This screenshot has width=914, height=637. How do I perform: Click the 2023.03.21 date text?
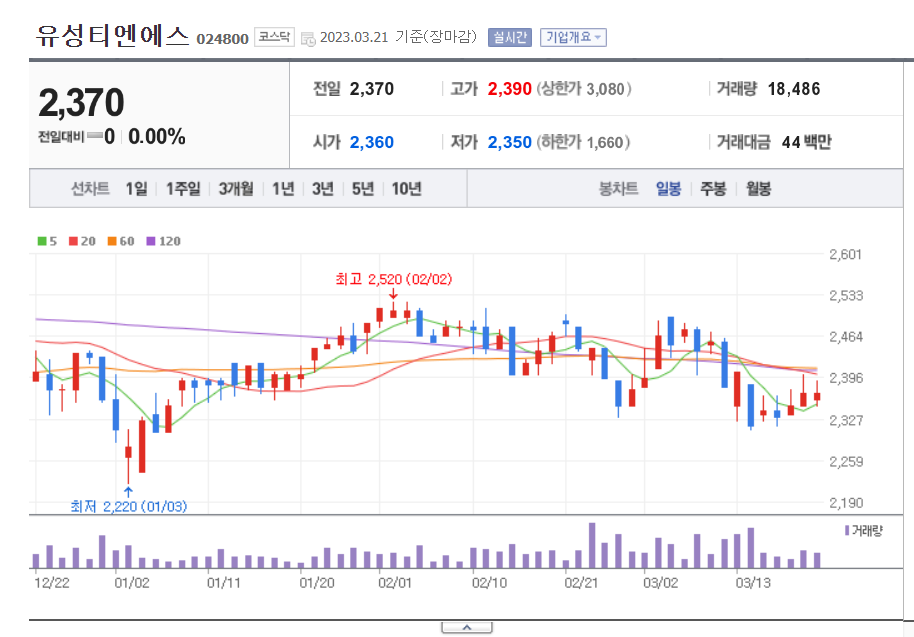(x=354, y=37)
